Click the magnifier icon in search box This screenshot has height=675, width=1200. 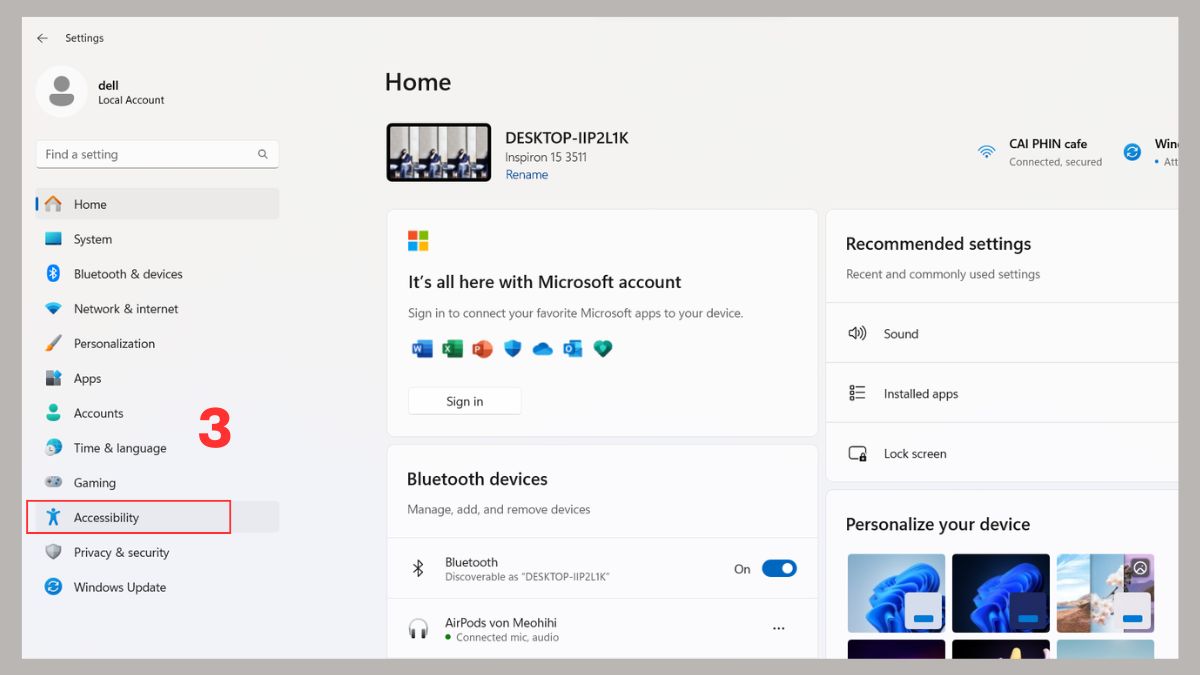tap(263, 154)
